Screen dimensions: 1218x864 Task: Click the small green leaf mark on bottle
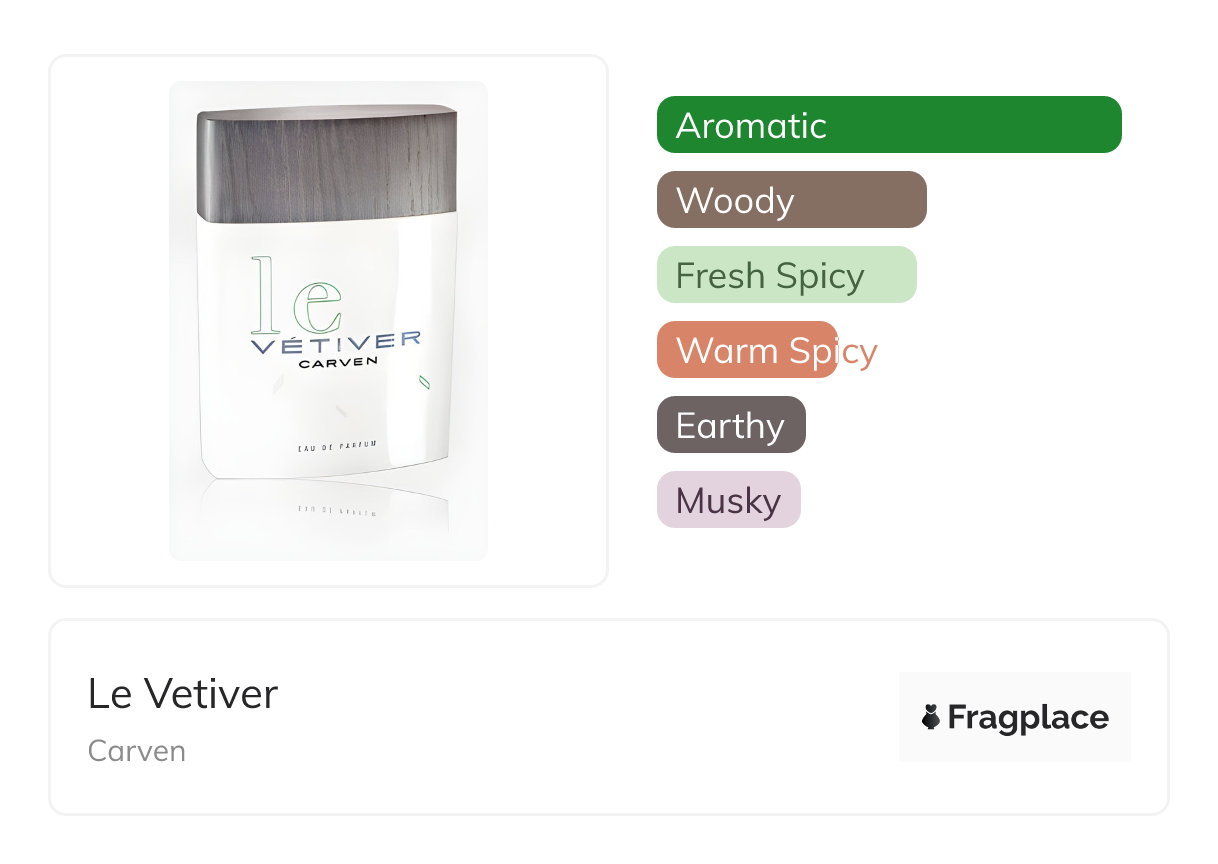tap(424, 381)
